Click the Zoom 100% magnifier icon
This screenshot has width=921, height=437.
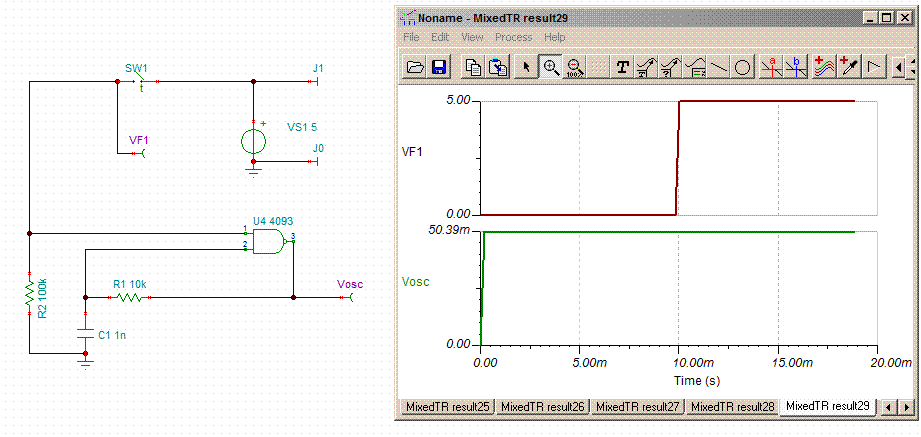pos(575,68)
